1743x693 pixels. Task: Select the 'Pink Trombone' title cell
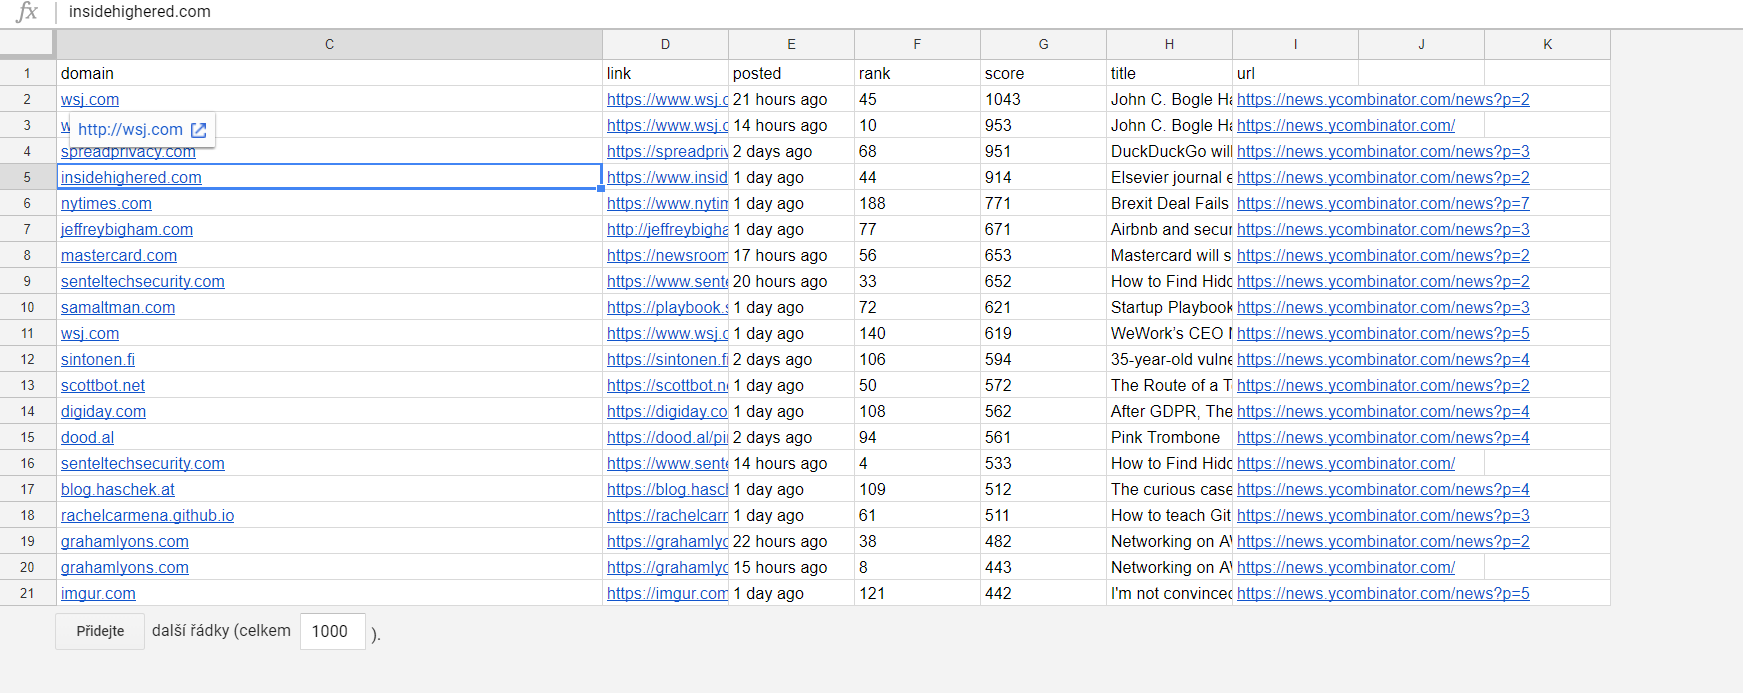[1169, 437]
